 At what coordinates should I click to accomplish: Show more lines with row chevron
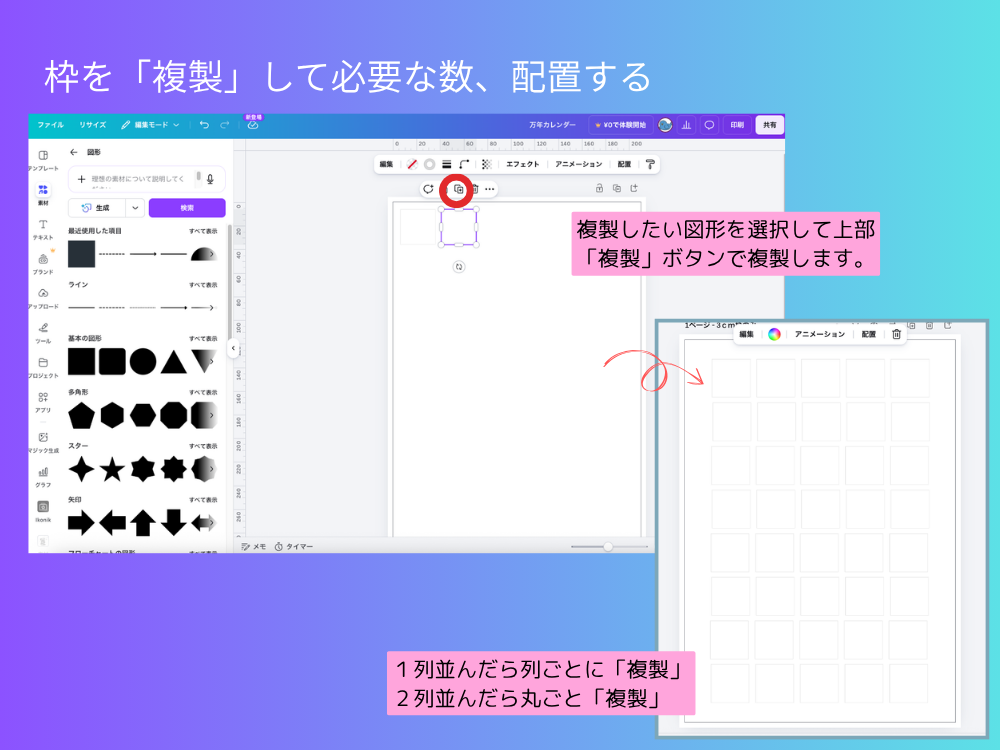click(x=211, y=308)
